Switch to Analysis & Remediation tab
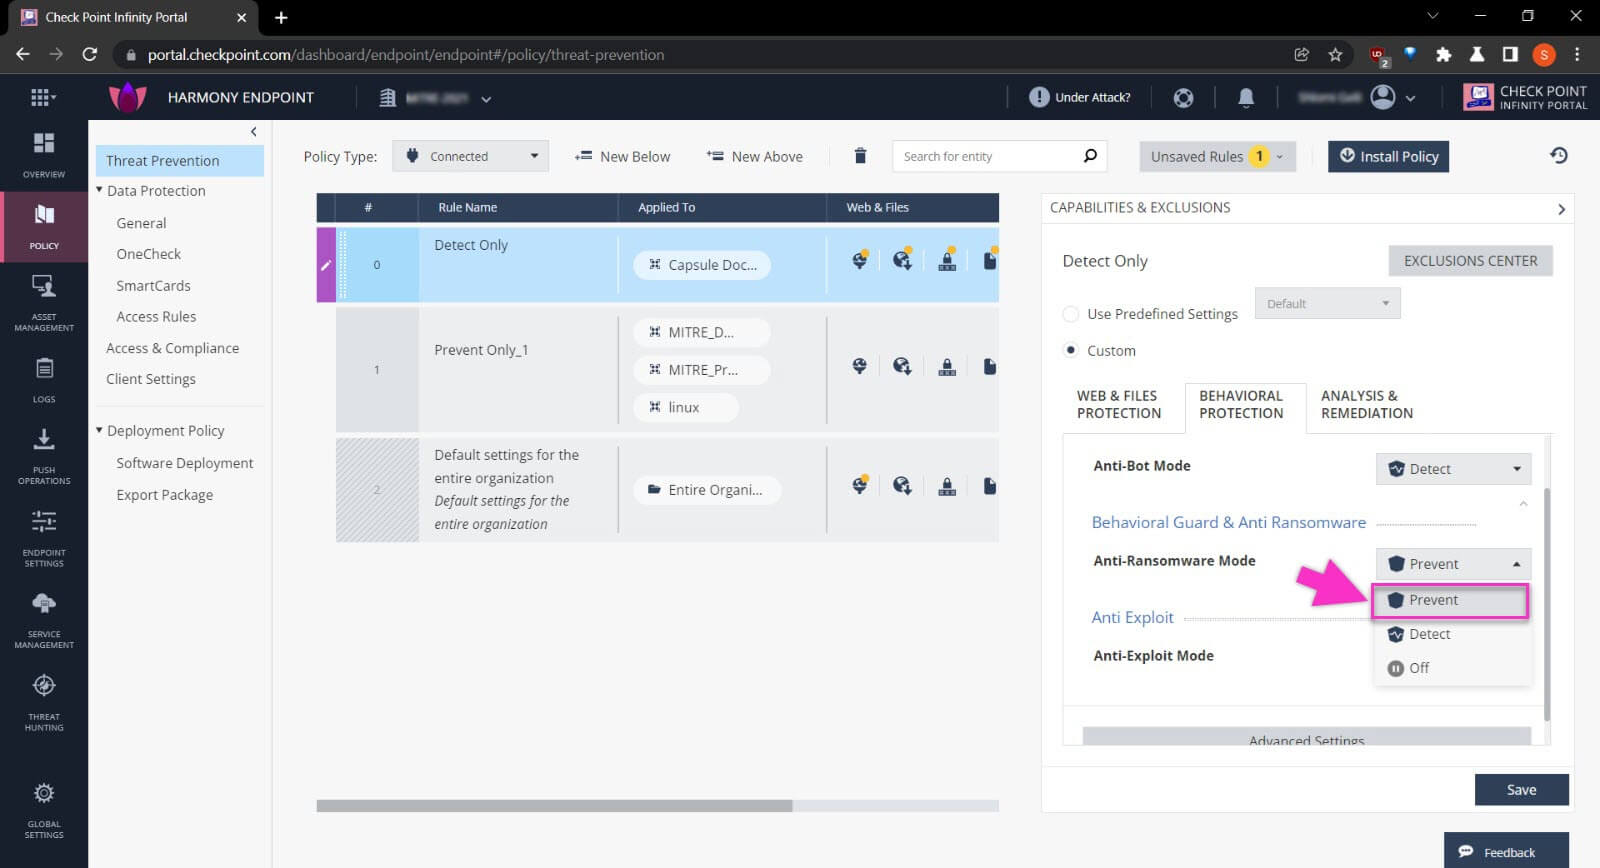Screen dimensions: 1600x868 [x=1367, y=404]
